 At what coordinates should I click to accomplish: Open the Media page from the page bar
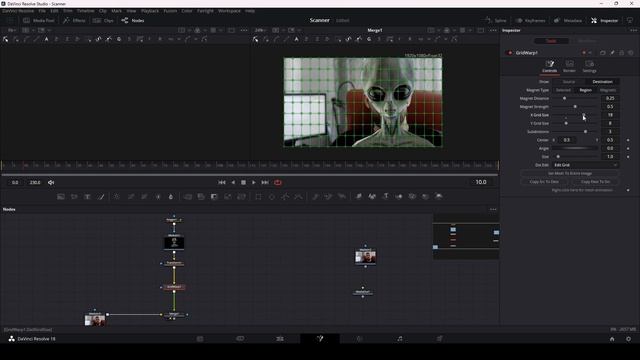[200, 339]
